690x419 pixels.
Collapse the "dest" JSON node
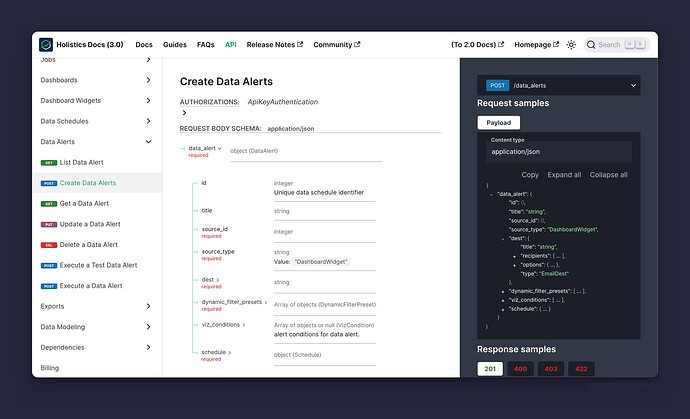click(503, 239)
